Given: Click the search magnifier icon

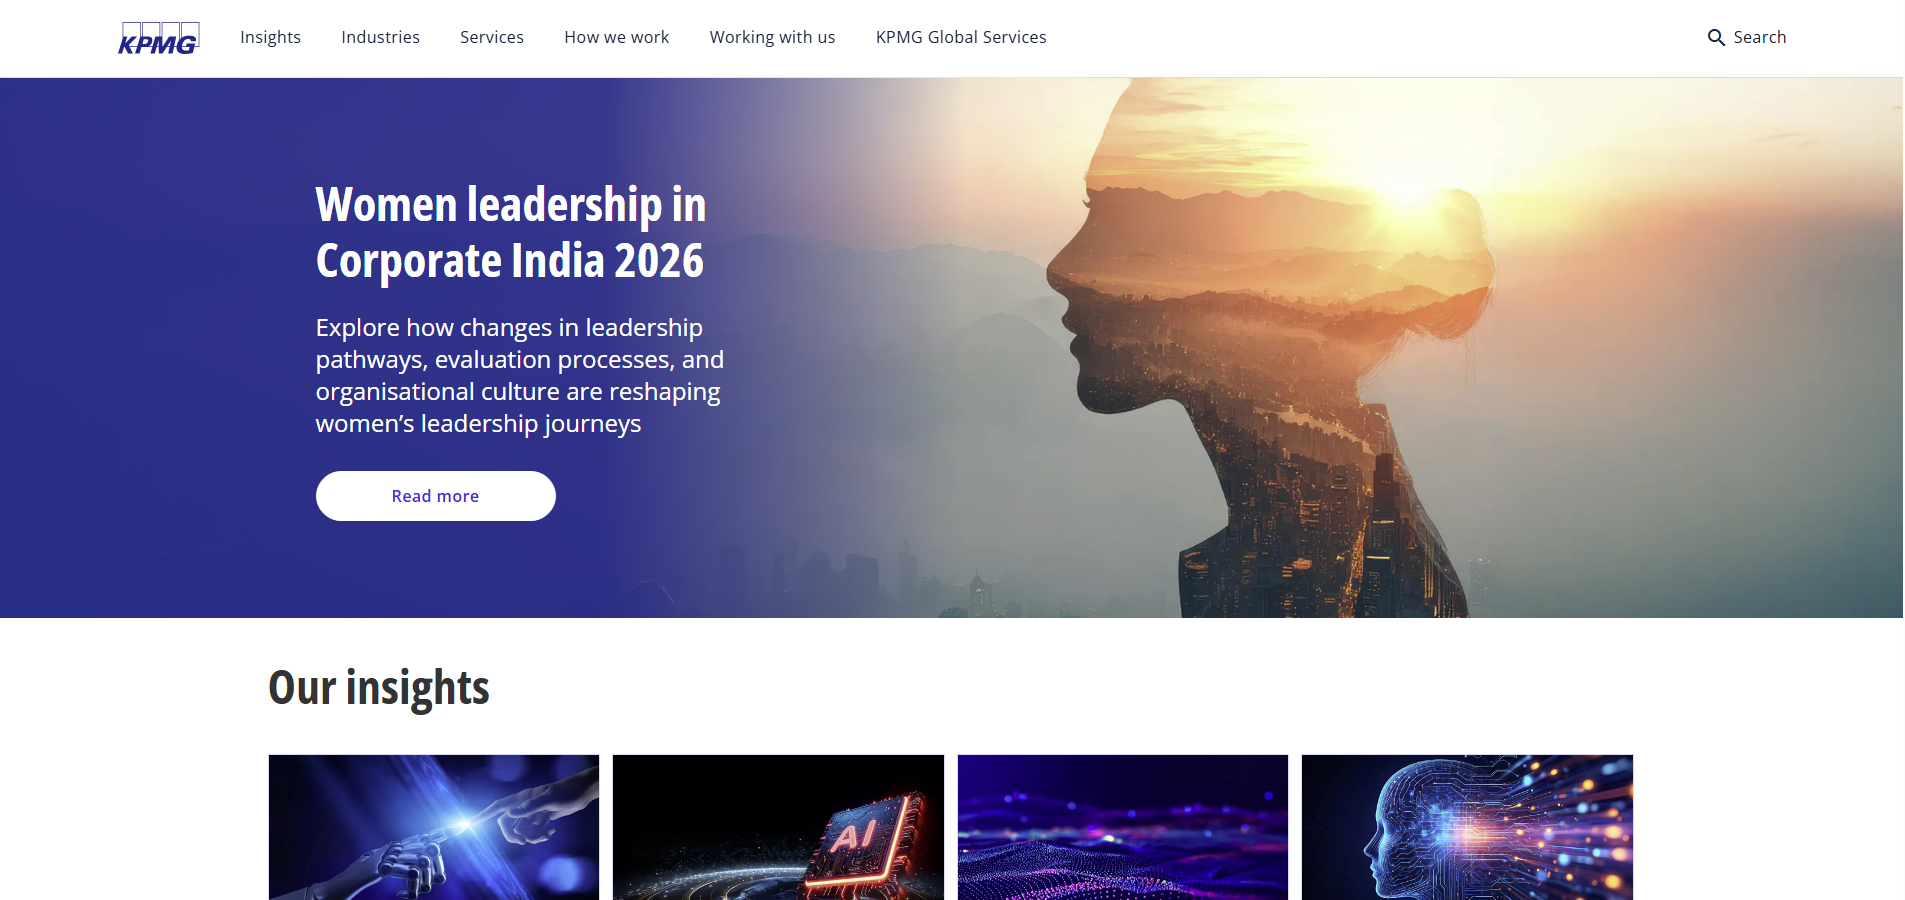Looking at the screenshot, I should coord(1716,38).
